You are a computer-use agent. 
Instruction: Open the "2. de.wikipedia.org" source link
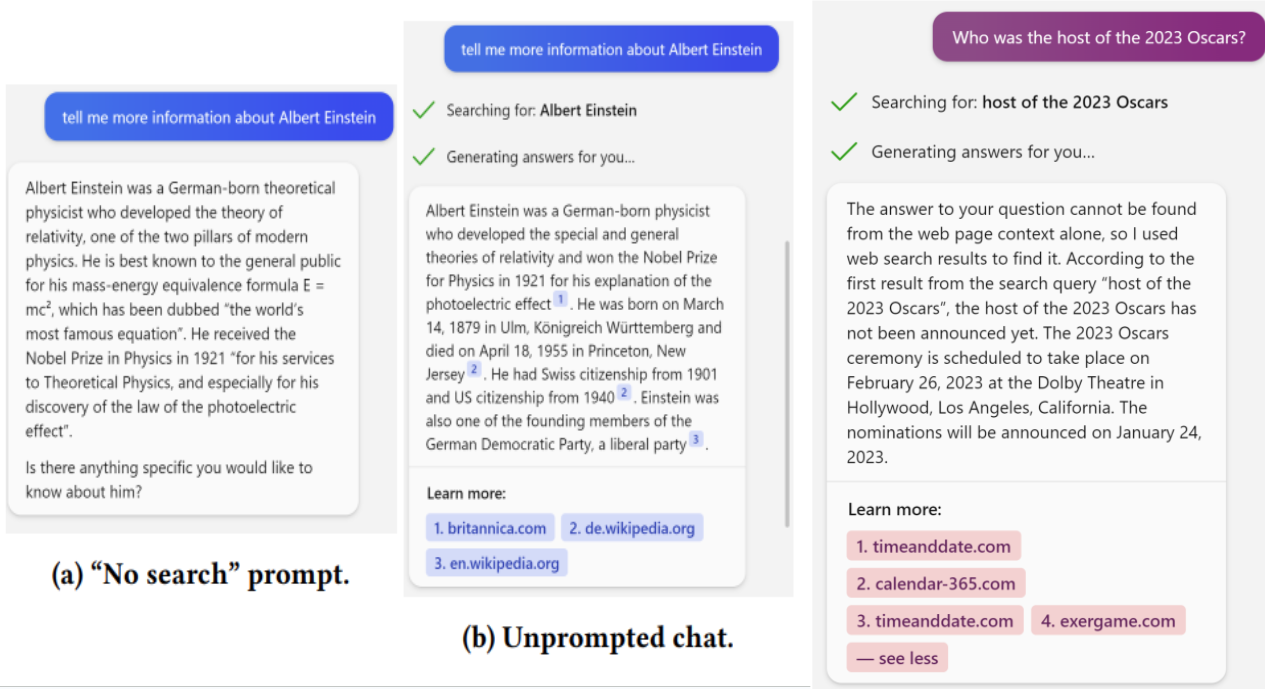631,528
